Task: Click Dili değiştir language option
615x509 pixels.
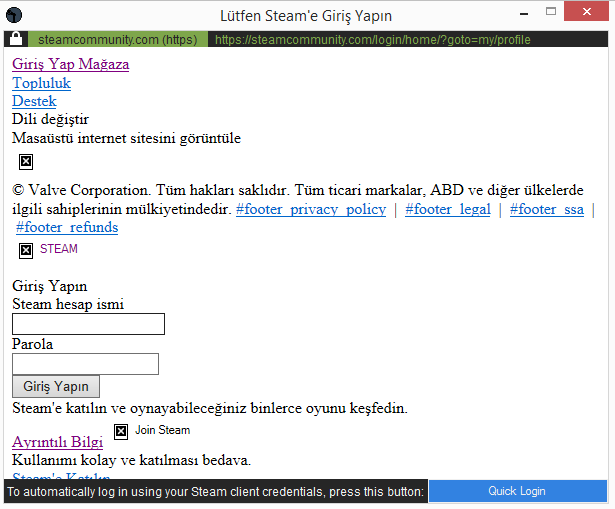Action: pos(50,119)
